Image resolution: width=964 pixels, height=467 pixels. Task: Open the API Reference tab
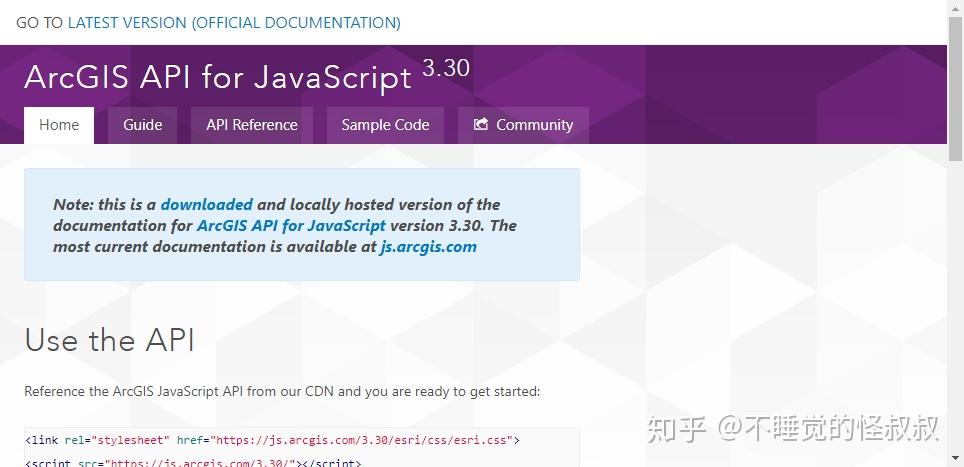pos(252,125)
